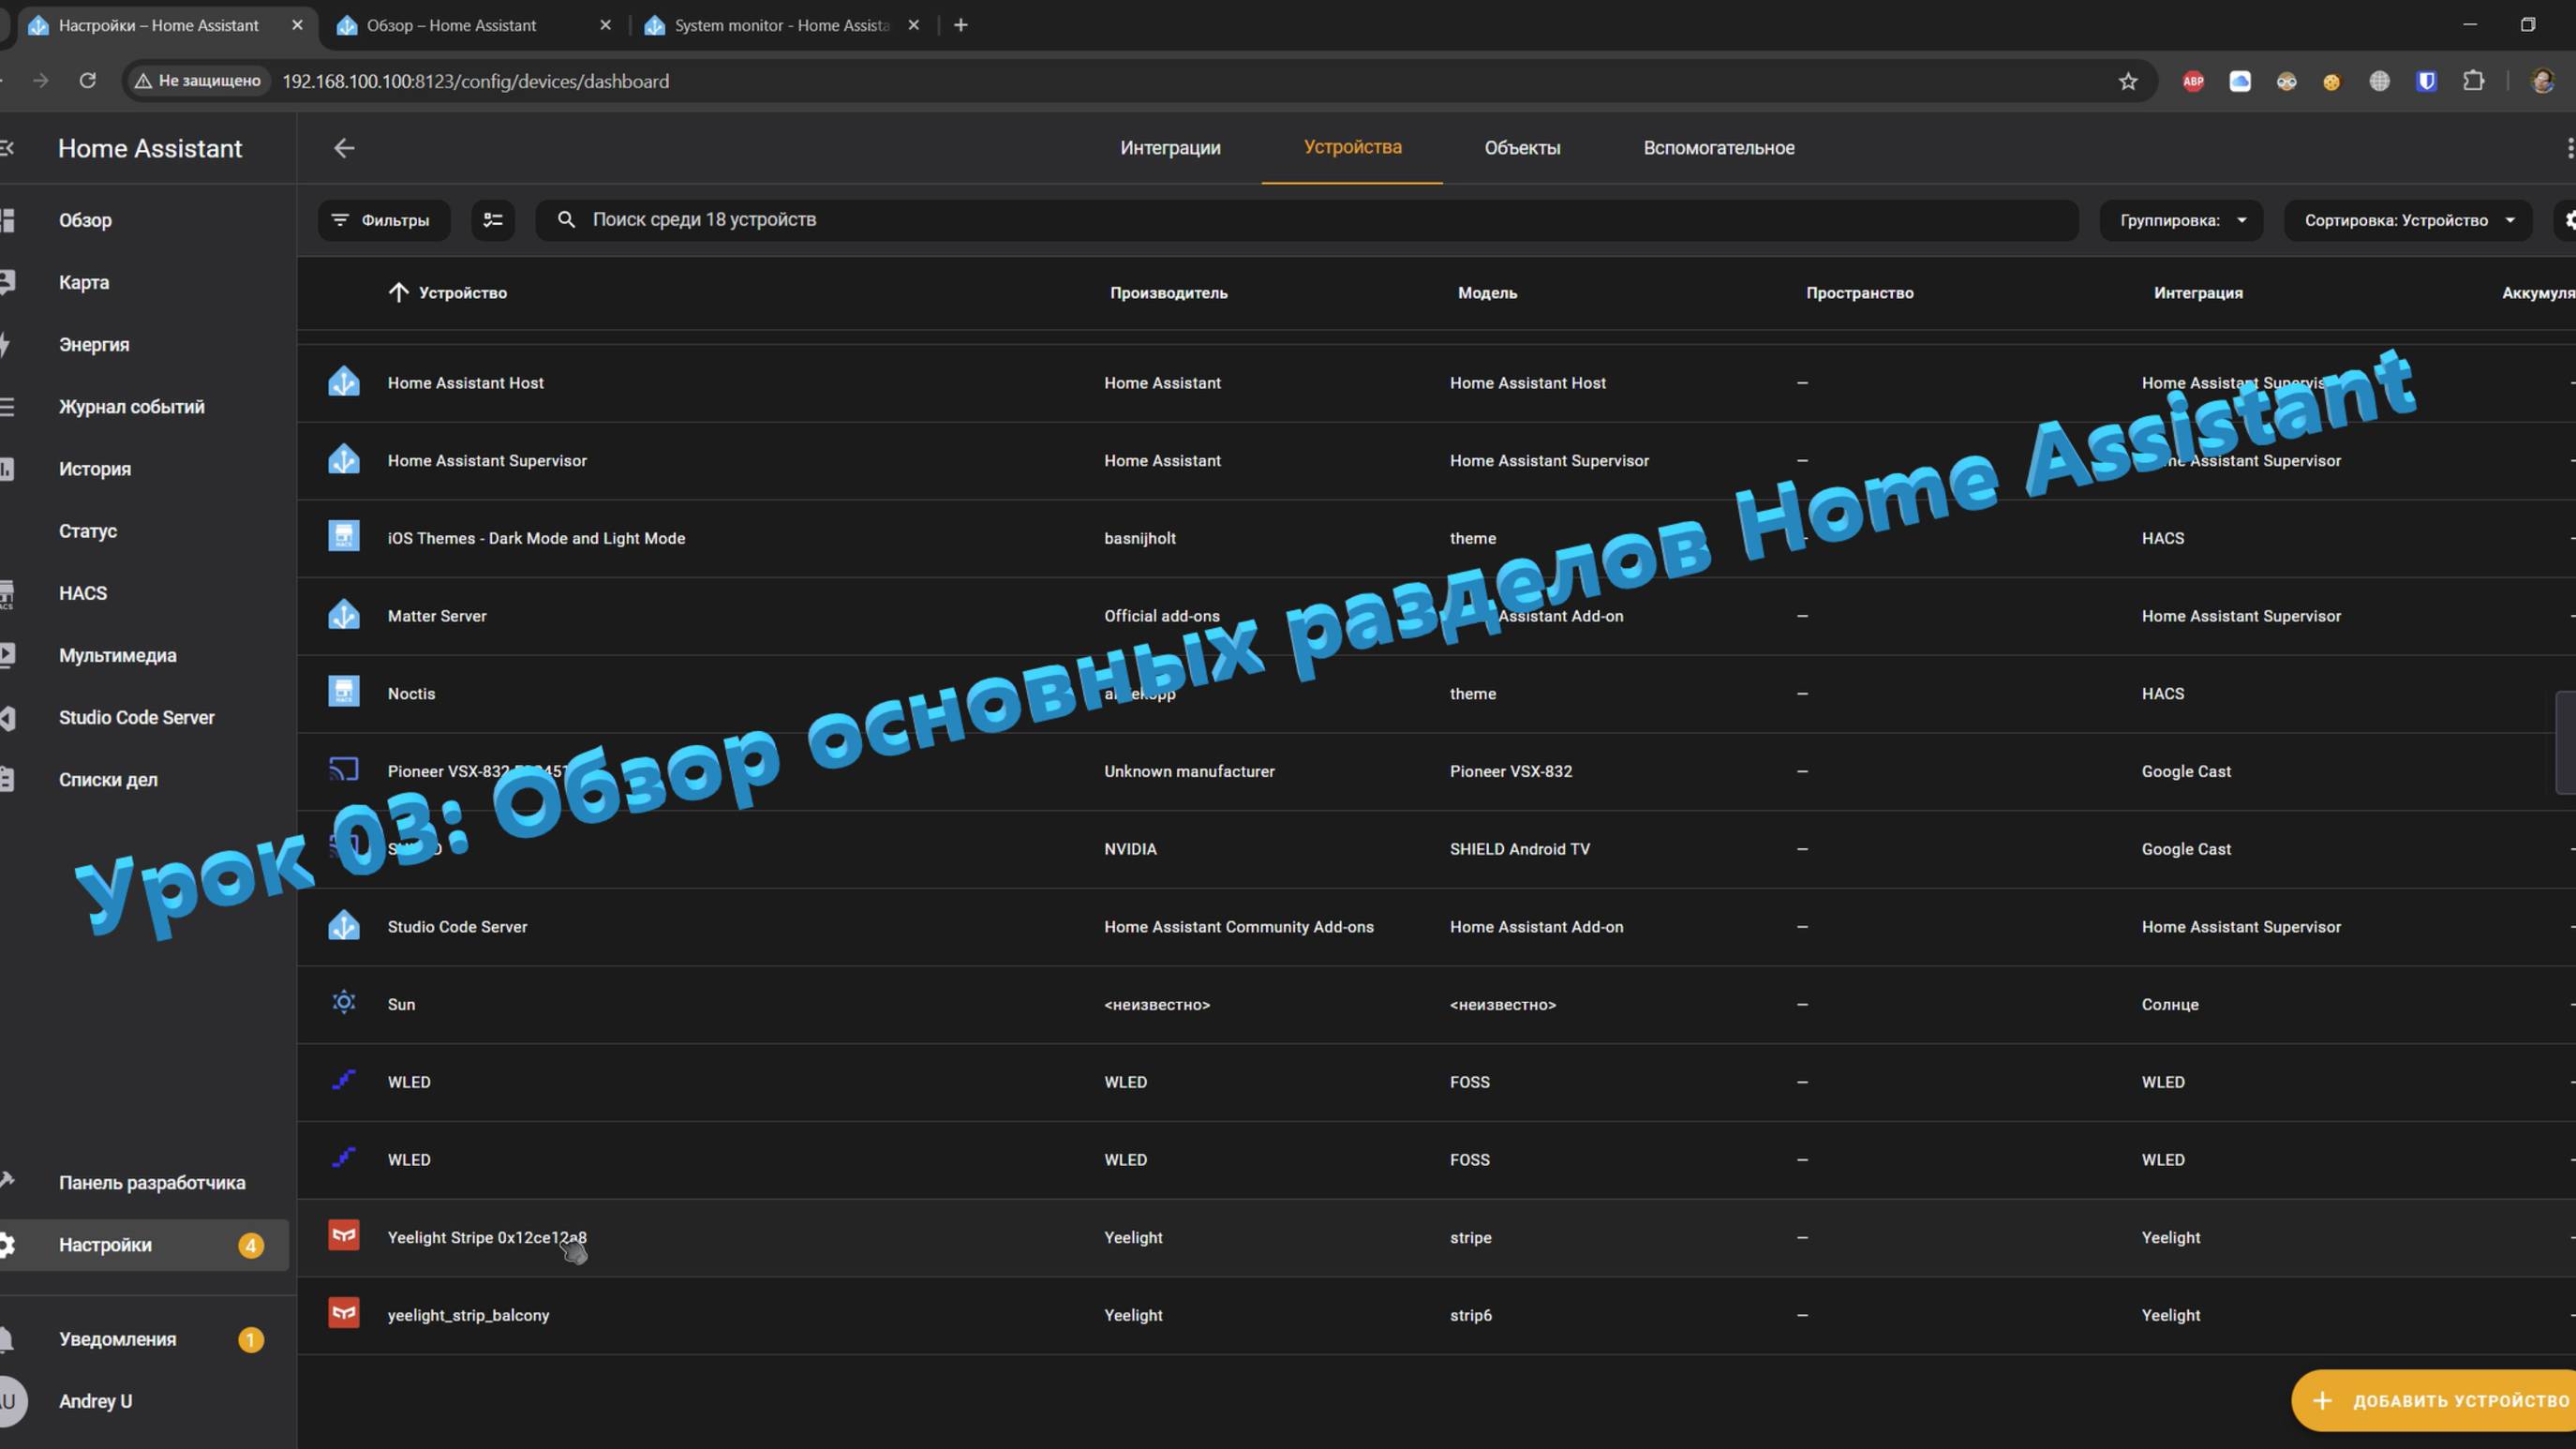Click the Устройства tab
Viewport: 2576px width, 1449px height.
(1351, 147)
